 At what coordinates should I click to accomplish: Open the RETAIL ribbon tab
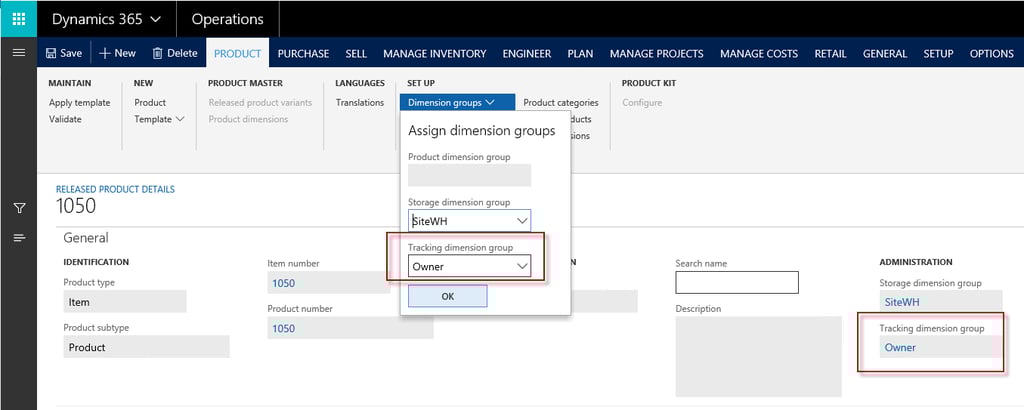click(831, 54)
